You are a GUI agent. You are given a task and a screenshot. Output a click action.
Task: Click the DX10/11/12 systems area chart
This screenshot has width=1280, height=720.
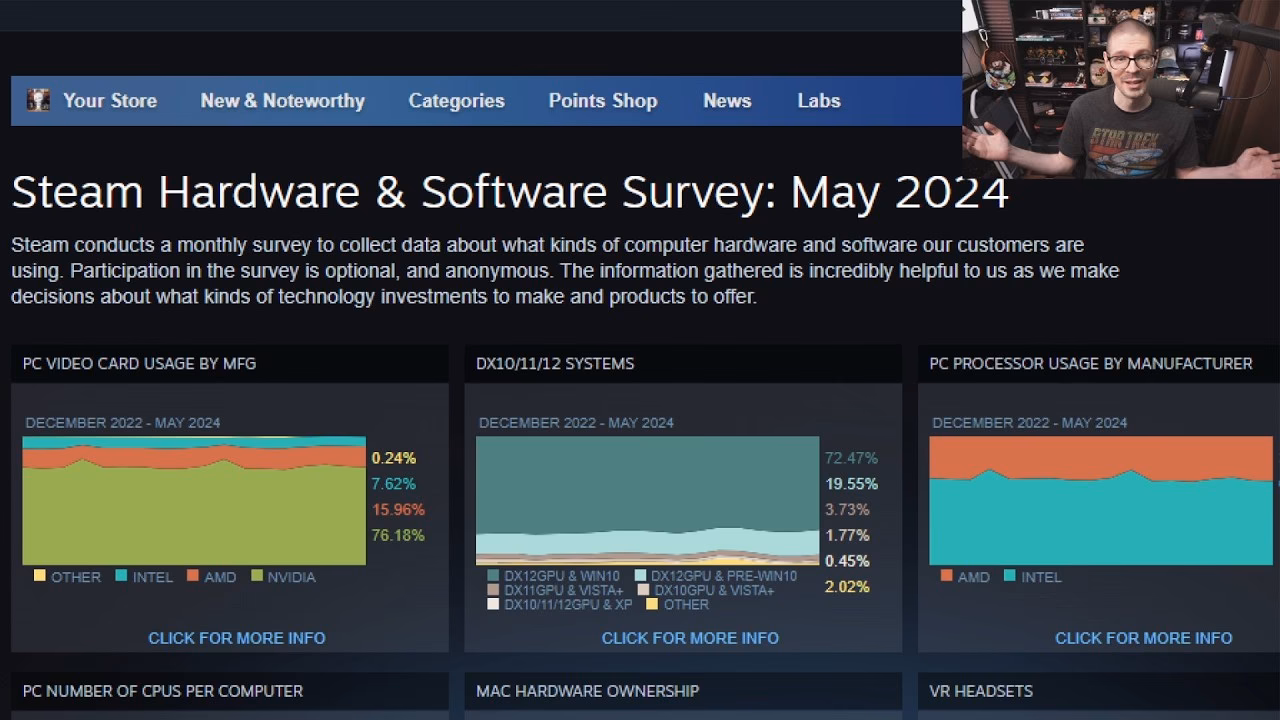647,500
